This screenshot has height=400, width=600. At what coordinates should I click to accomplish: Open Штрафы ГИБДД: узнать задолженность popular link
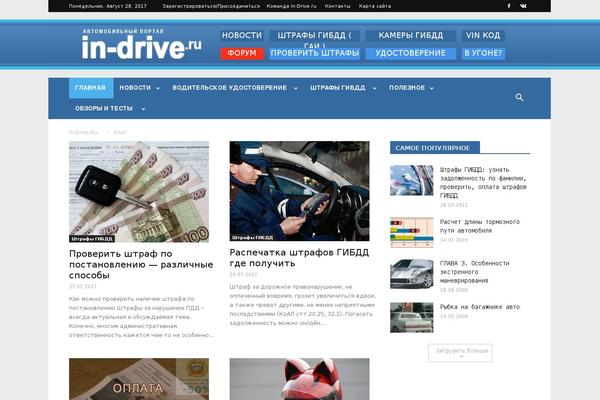(x=483, y=183)
